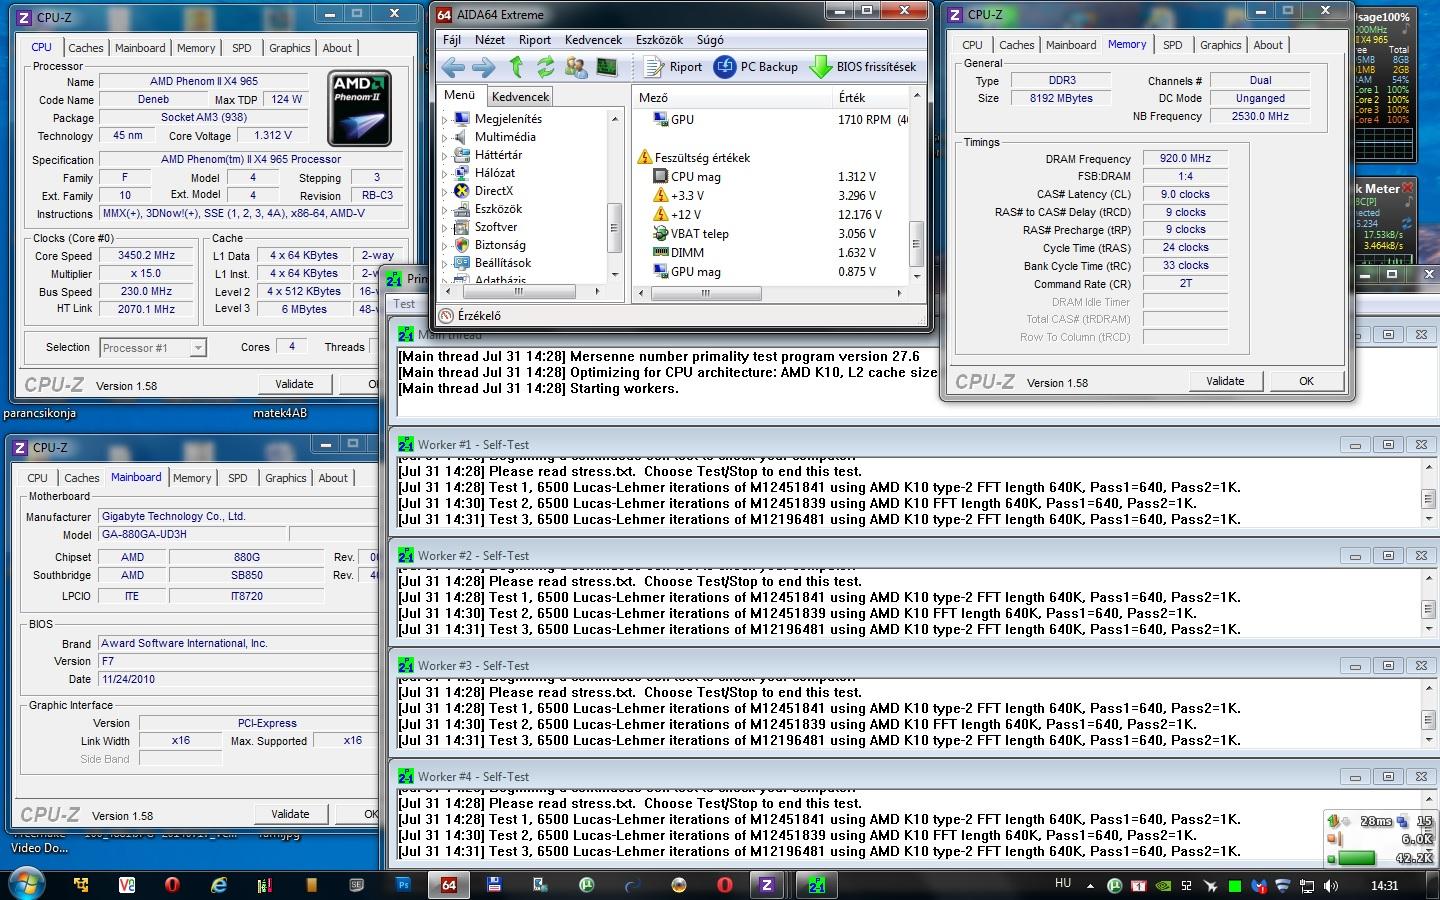
Task: Go back with AIDA64 blue left arrow
Action: coord(453,67)
